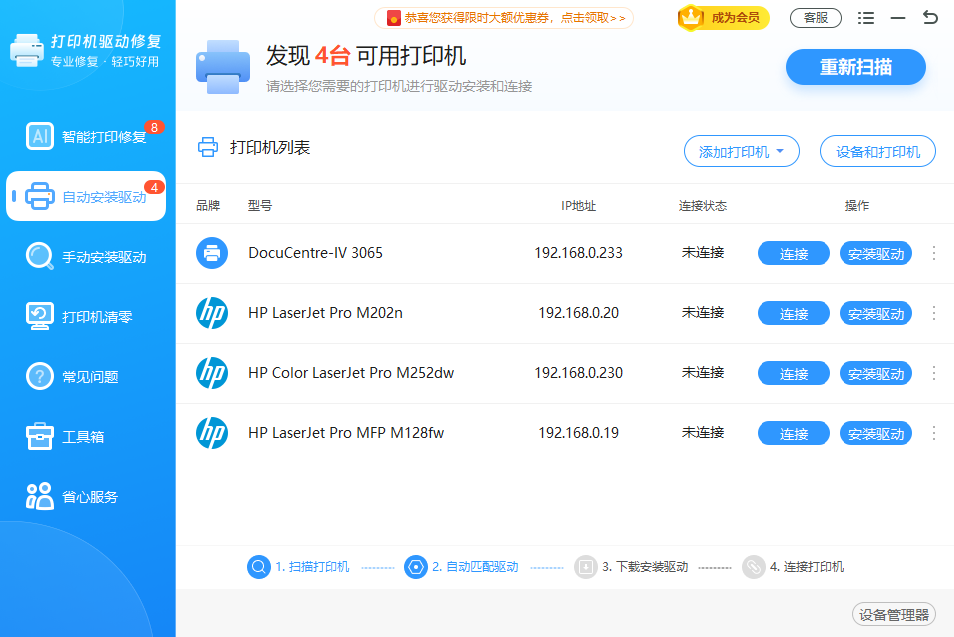Claim the coupon banner link at top
The width and height of the screenshot is (954, 637).
coord(504,18)
